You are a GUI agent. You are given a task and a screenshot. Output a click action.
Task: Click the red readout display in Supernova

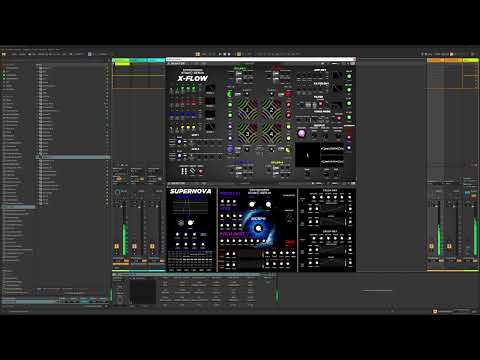(x=290, y=242)
